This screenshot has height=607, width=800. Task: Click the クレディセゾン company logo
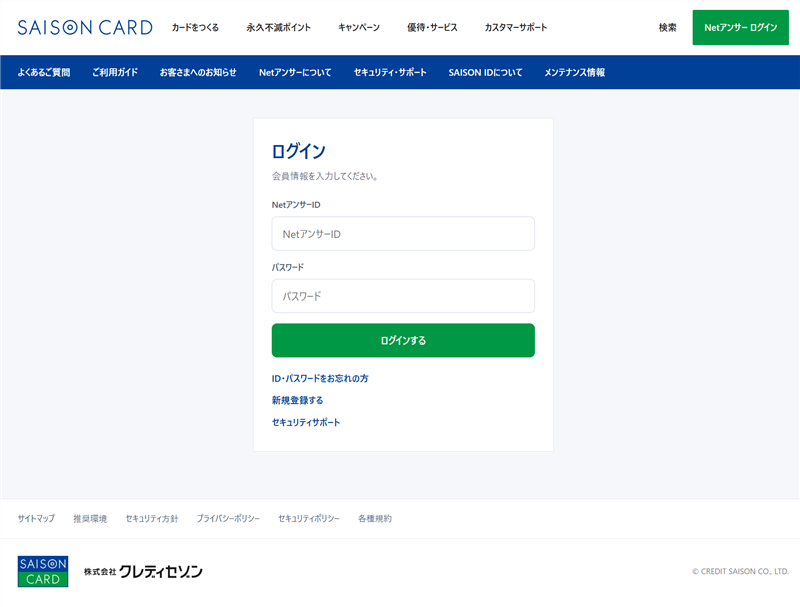click(x=143, y=572)
